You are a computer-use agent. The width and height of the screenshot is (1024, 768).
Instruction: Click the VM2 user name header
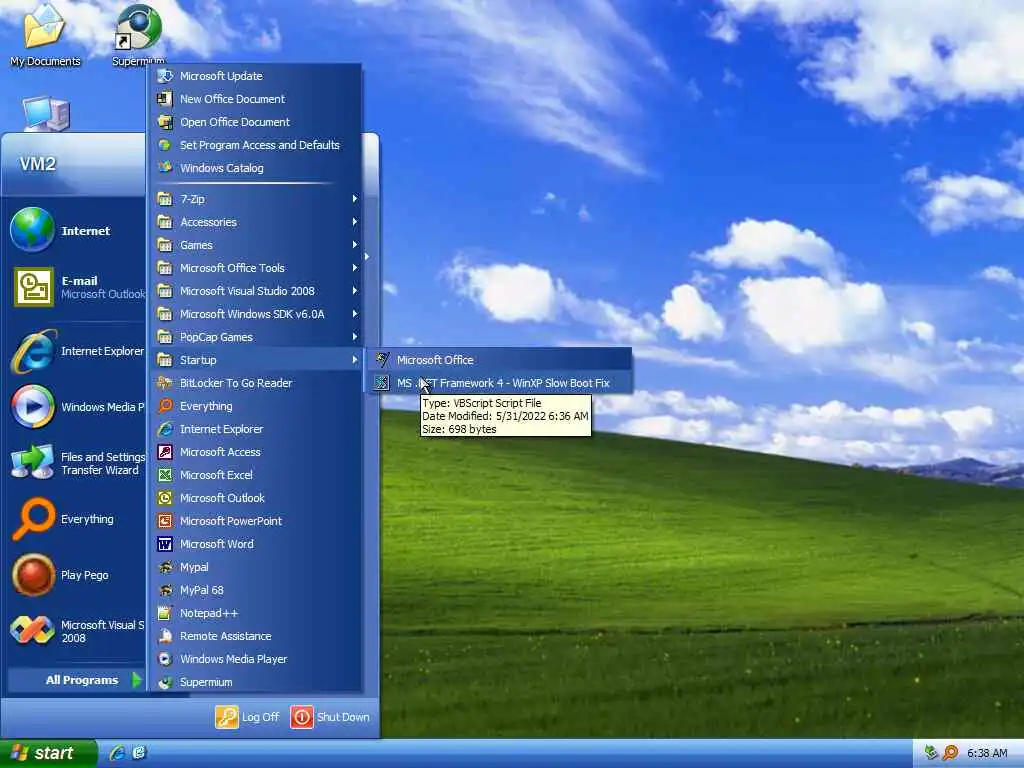click(37, 164)
